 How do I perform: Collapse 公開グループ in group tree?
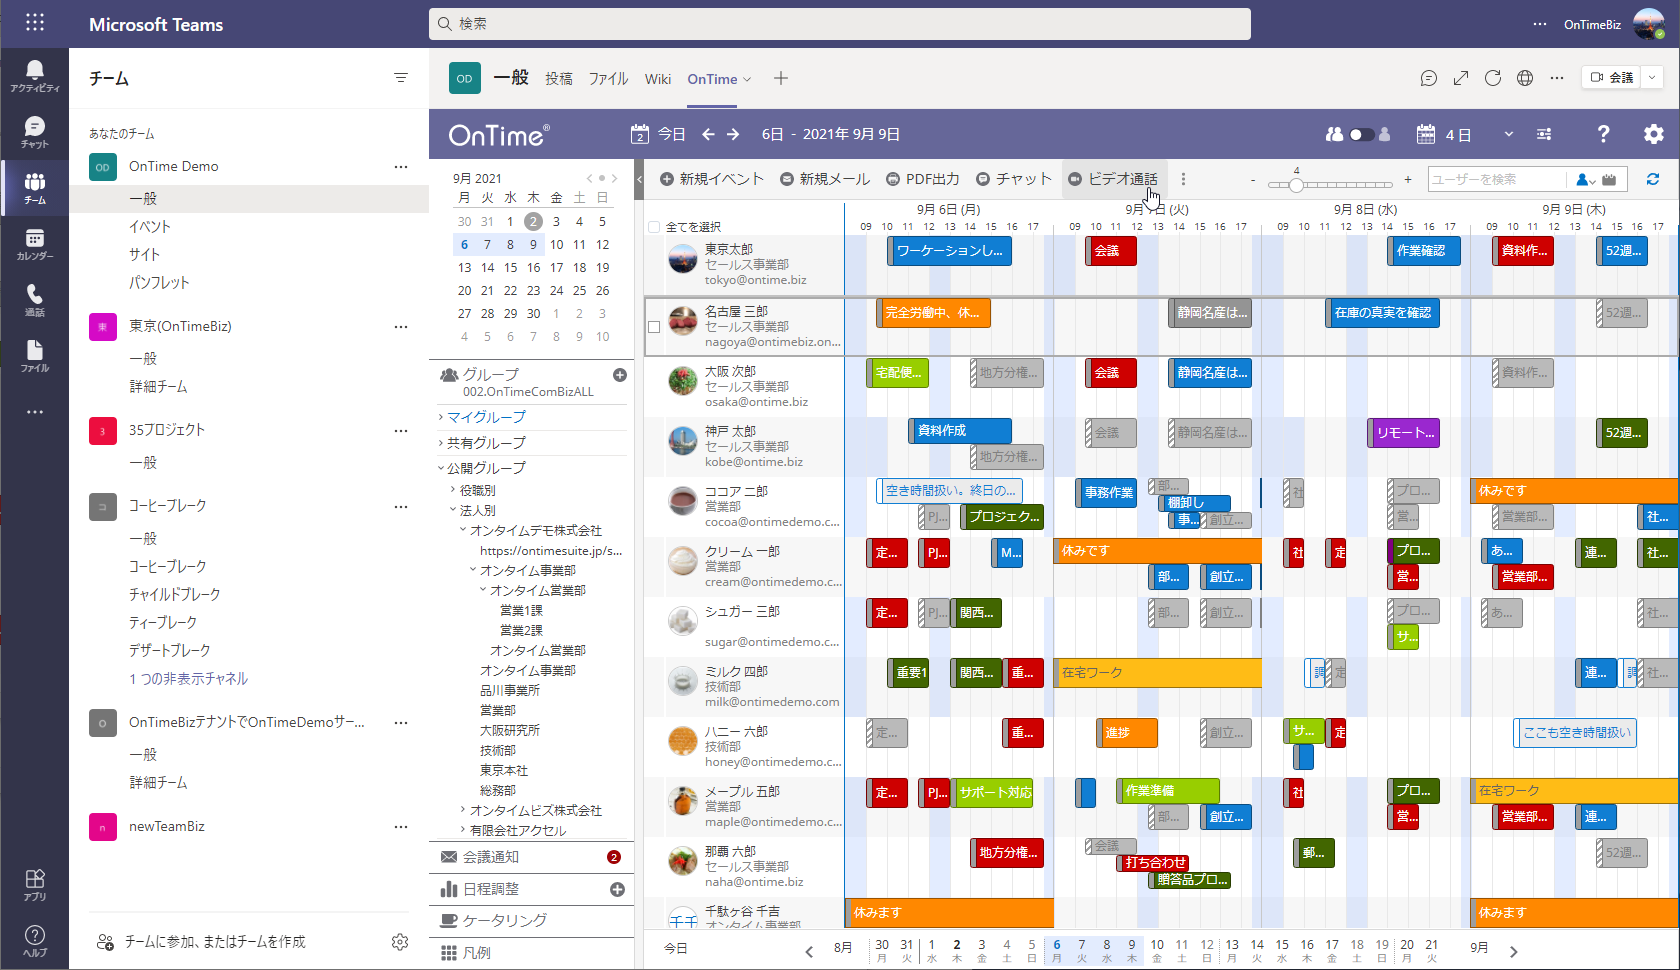pos(441,468)
